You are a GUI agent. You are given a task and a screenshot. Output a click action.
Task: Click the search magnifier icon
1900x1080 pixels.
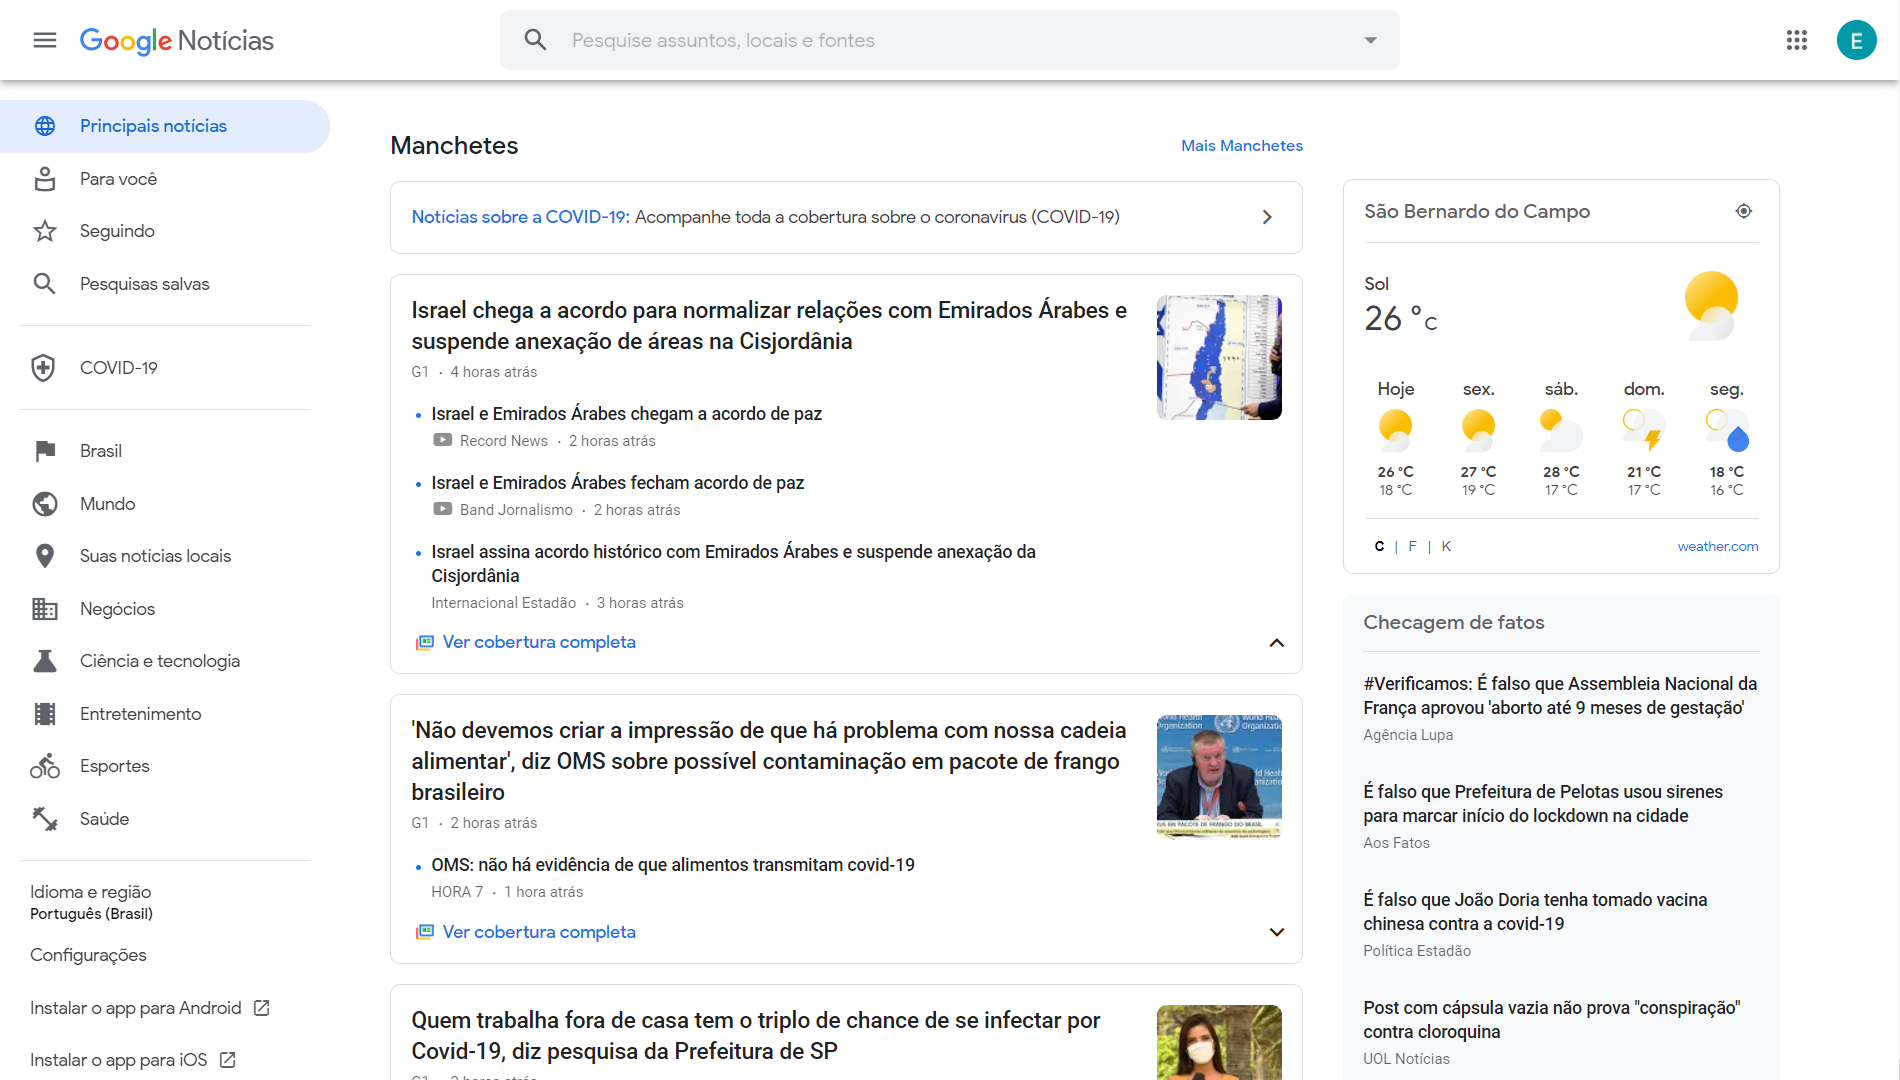click(535, 40)
